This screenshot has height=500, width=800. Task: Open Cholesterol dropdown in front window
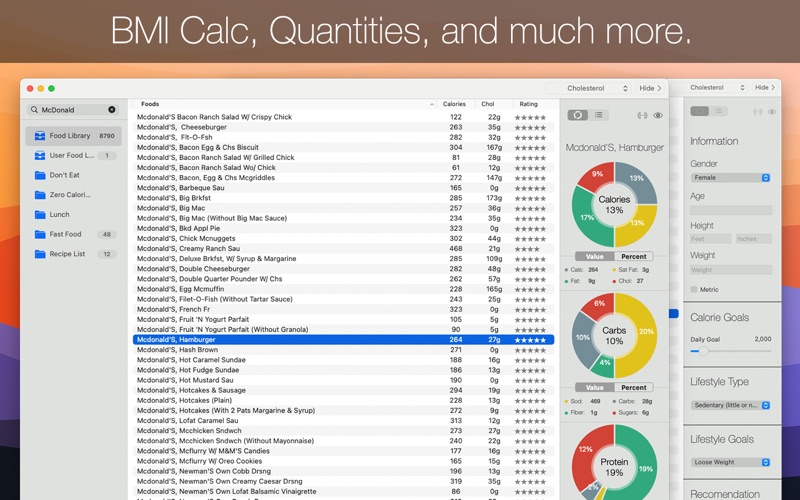coord(588,88)
